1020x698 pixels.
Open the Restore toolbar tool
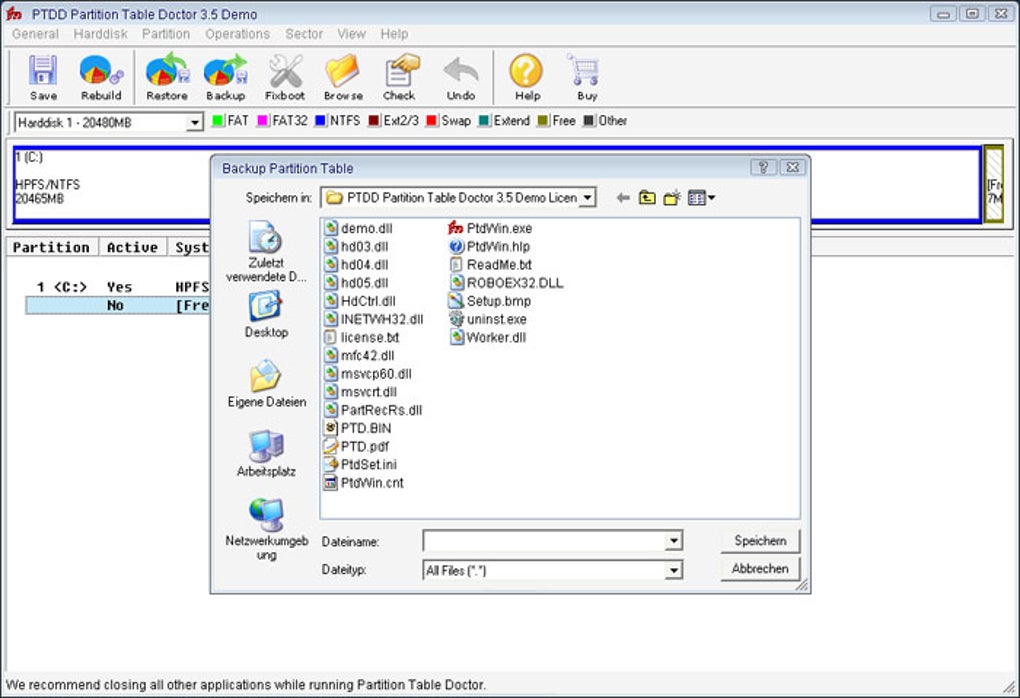click(x=167, y=77)
